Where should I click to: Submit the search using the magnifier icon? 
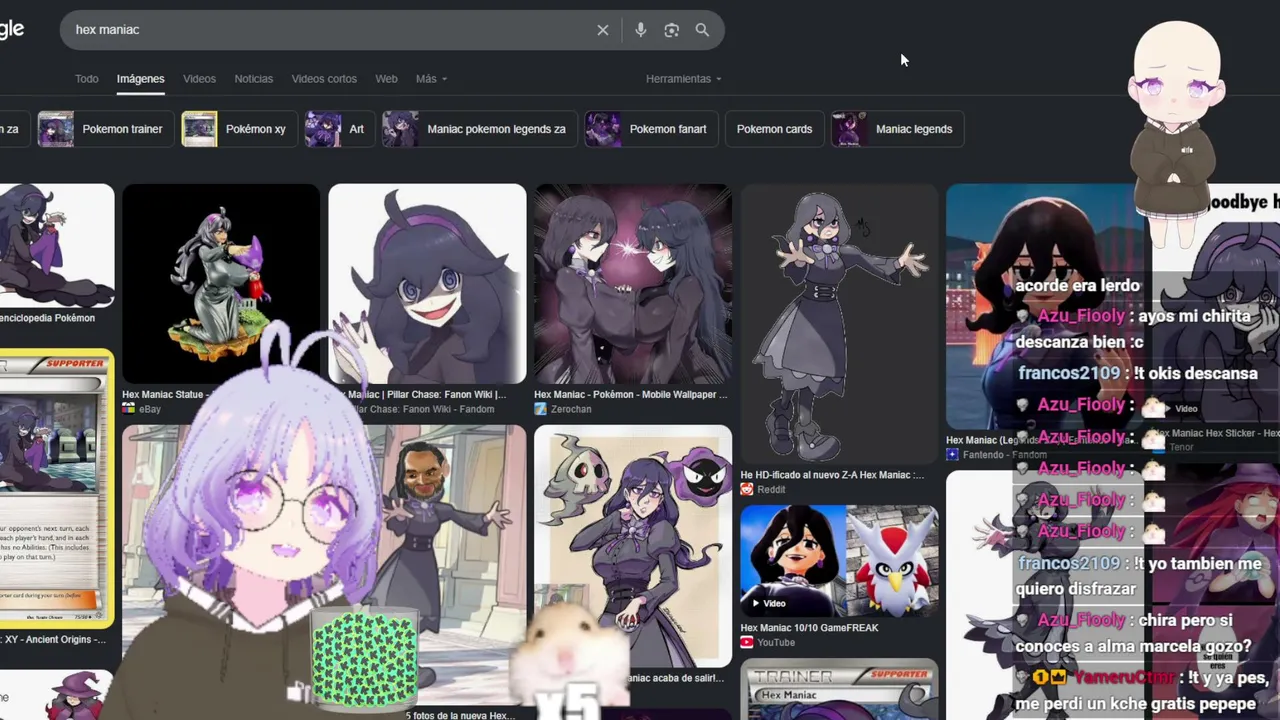pos(702,30)
